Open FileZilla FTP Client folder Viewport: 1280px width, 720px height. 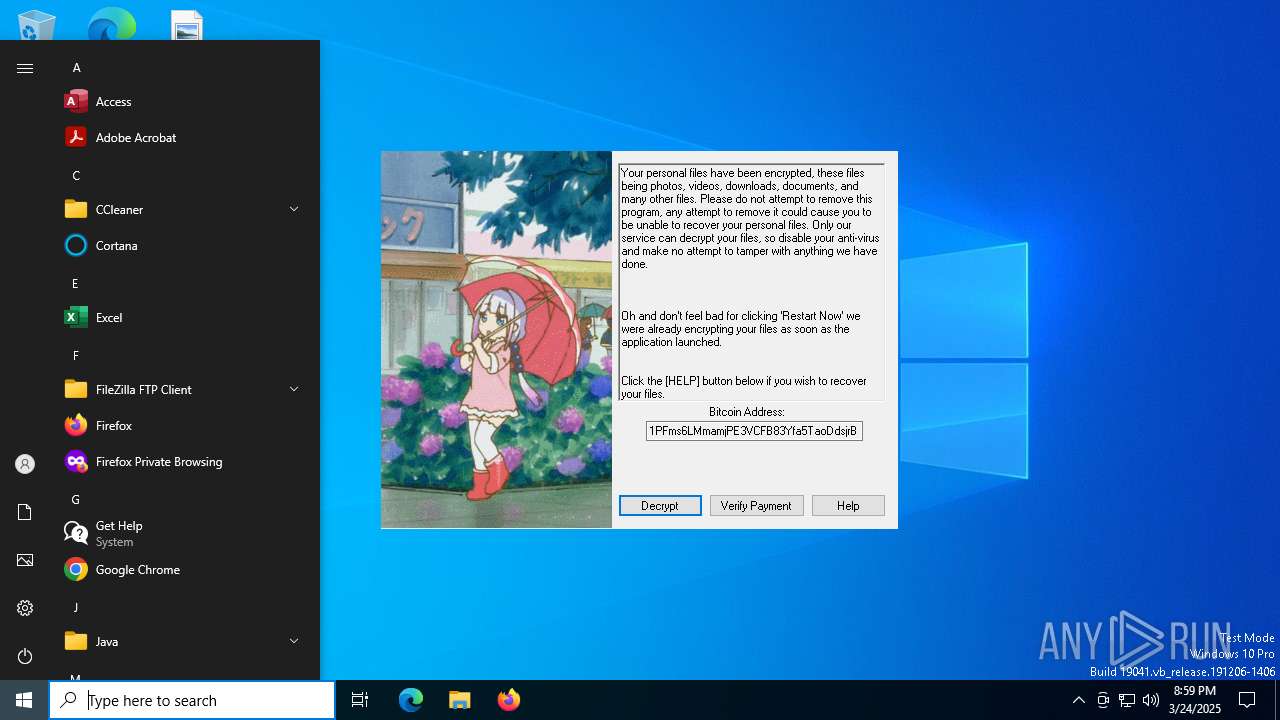point(184,389)
